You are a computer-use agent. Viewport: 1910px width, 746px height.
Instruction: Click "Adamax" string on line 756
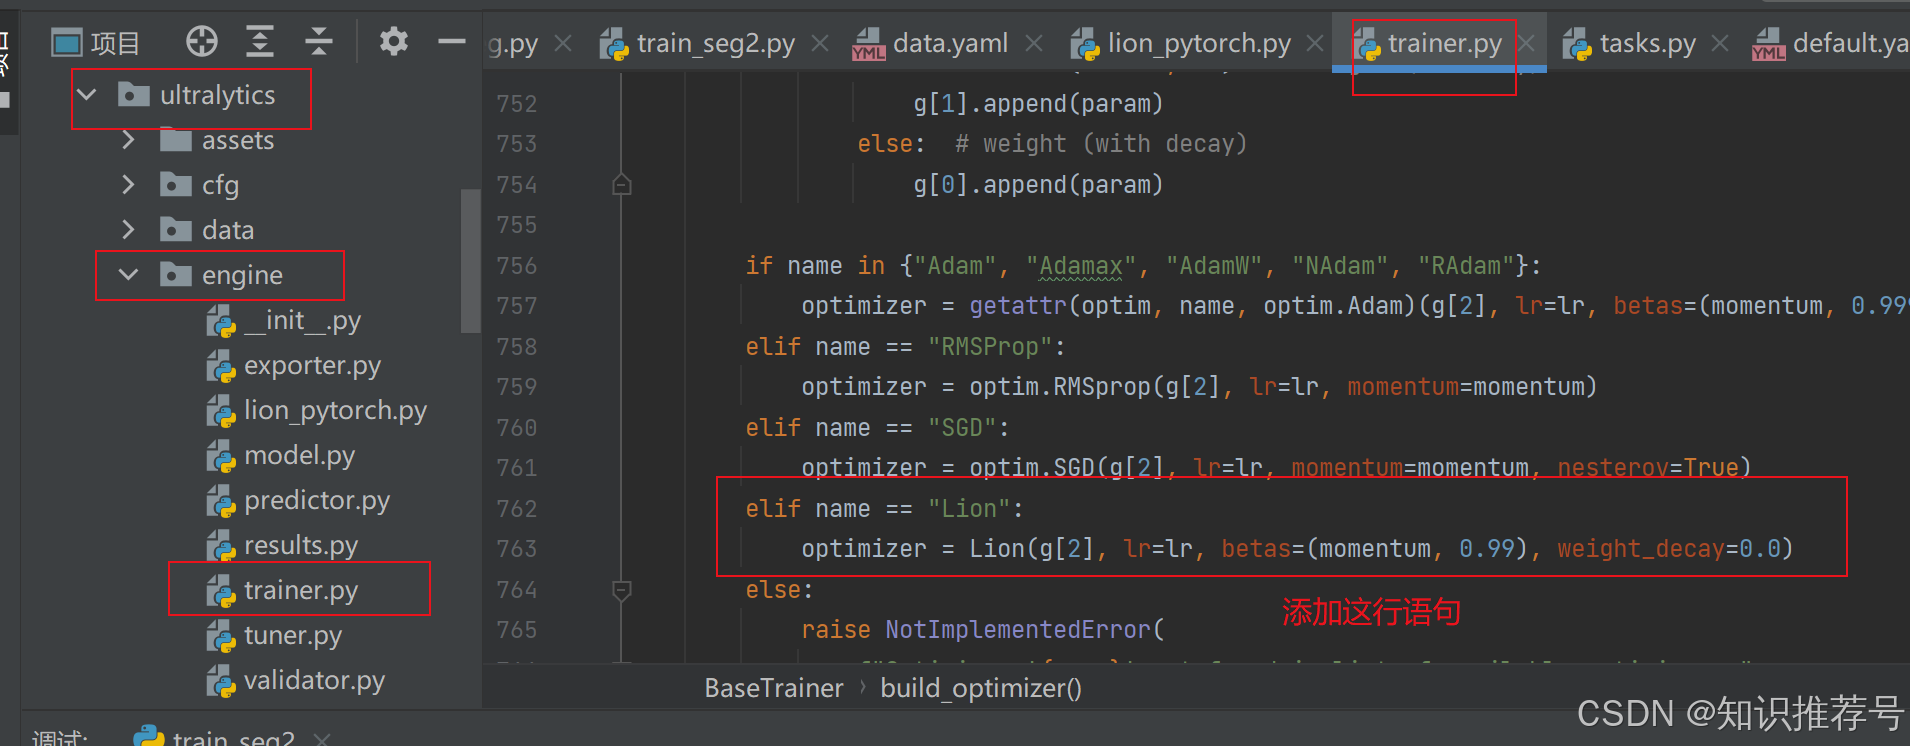point(1081,266)
